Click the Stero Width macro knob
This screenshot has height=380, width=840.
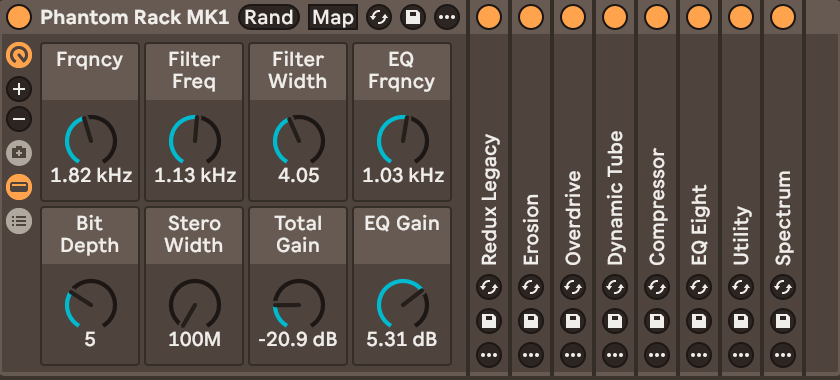(194, 304)
